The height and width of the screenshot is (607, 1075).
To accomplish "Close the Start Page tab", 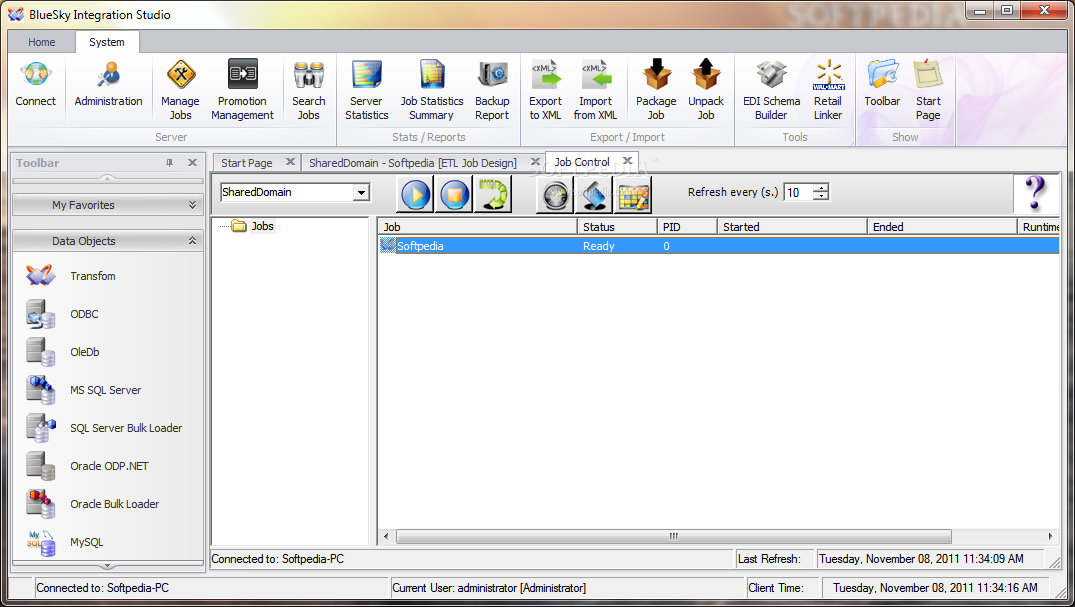I will click(x=290, y=162).
